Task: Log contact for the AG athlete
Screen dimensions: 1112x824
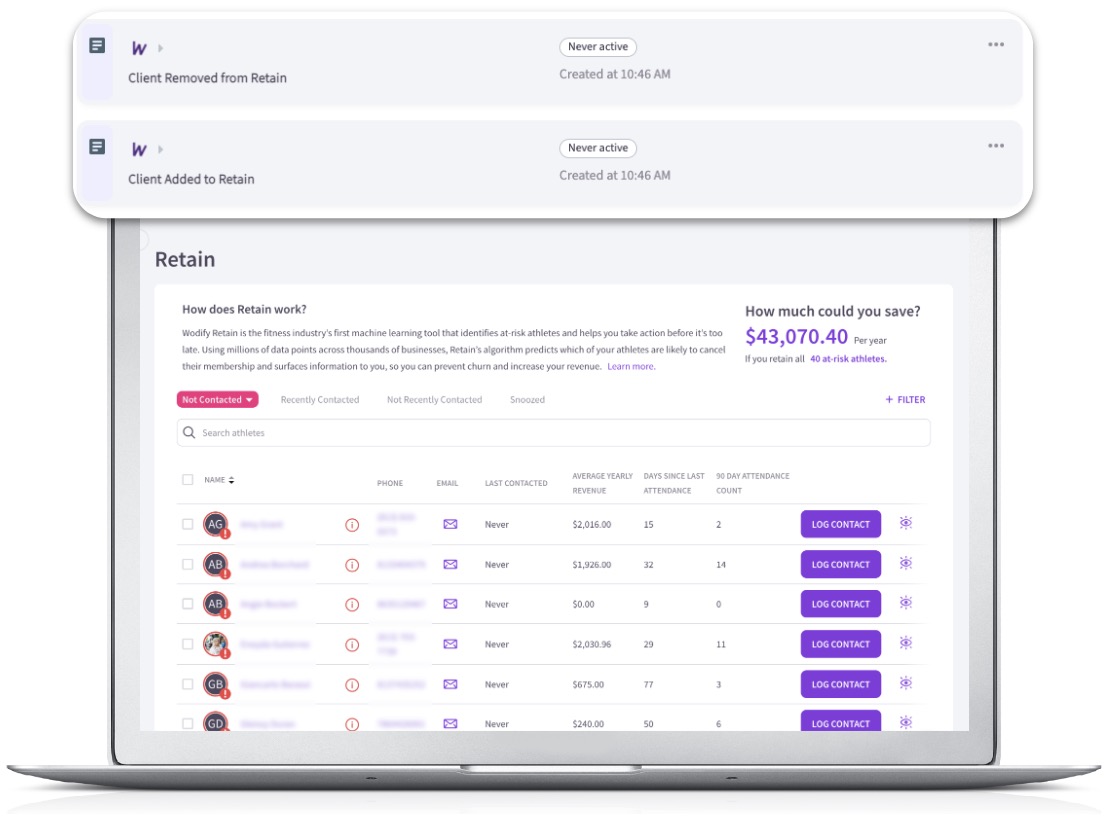Action: (841, 524)
